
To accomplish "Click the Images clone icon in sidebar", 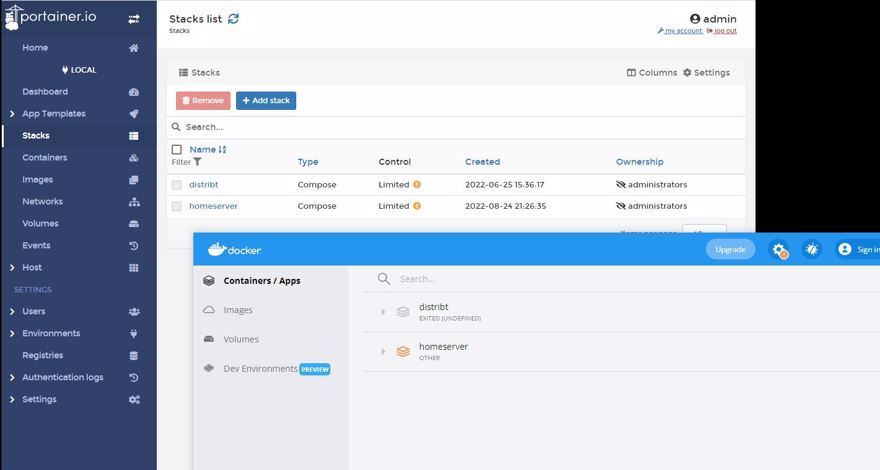I will click(134, 180).
